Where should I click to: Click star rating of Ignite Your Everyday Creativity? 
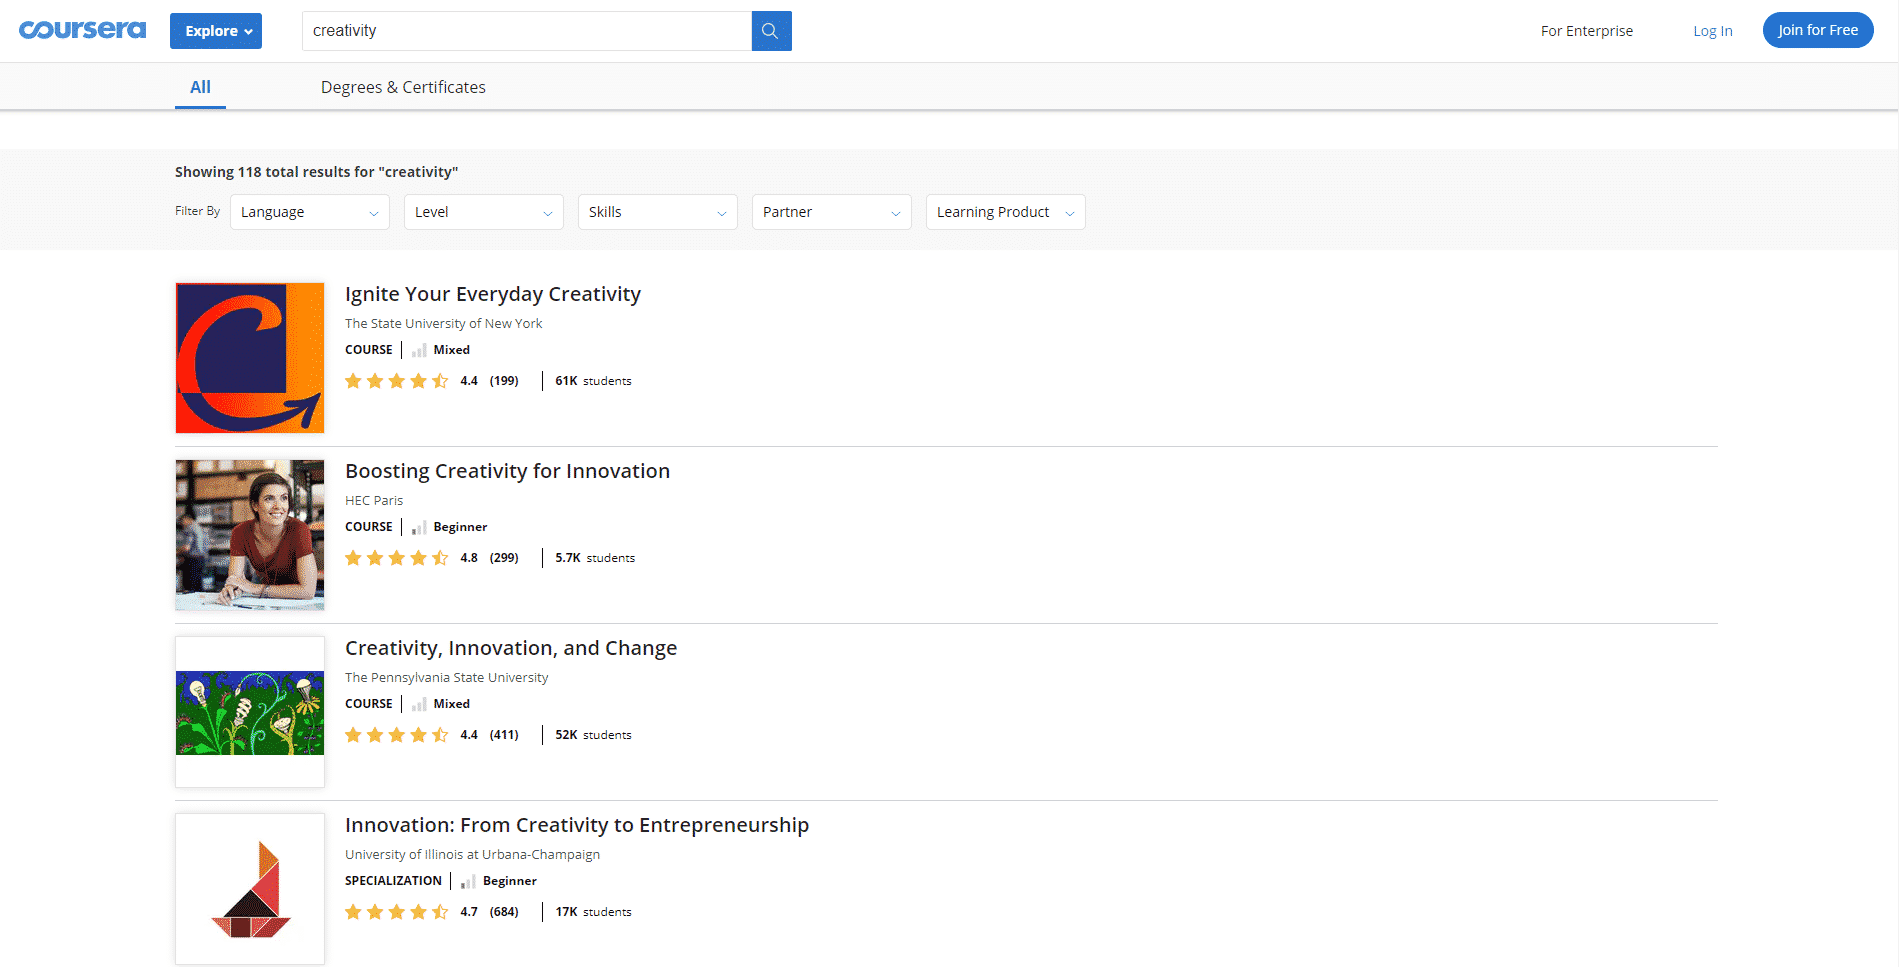tap(397, 381)
